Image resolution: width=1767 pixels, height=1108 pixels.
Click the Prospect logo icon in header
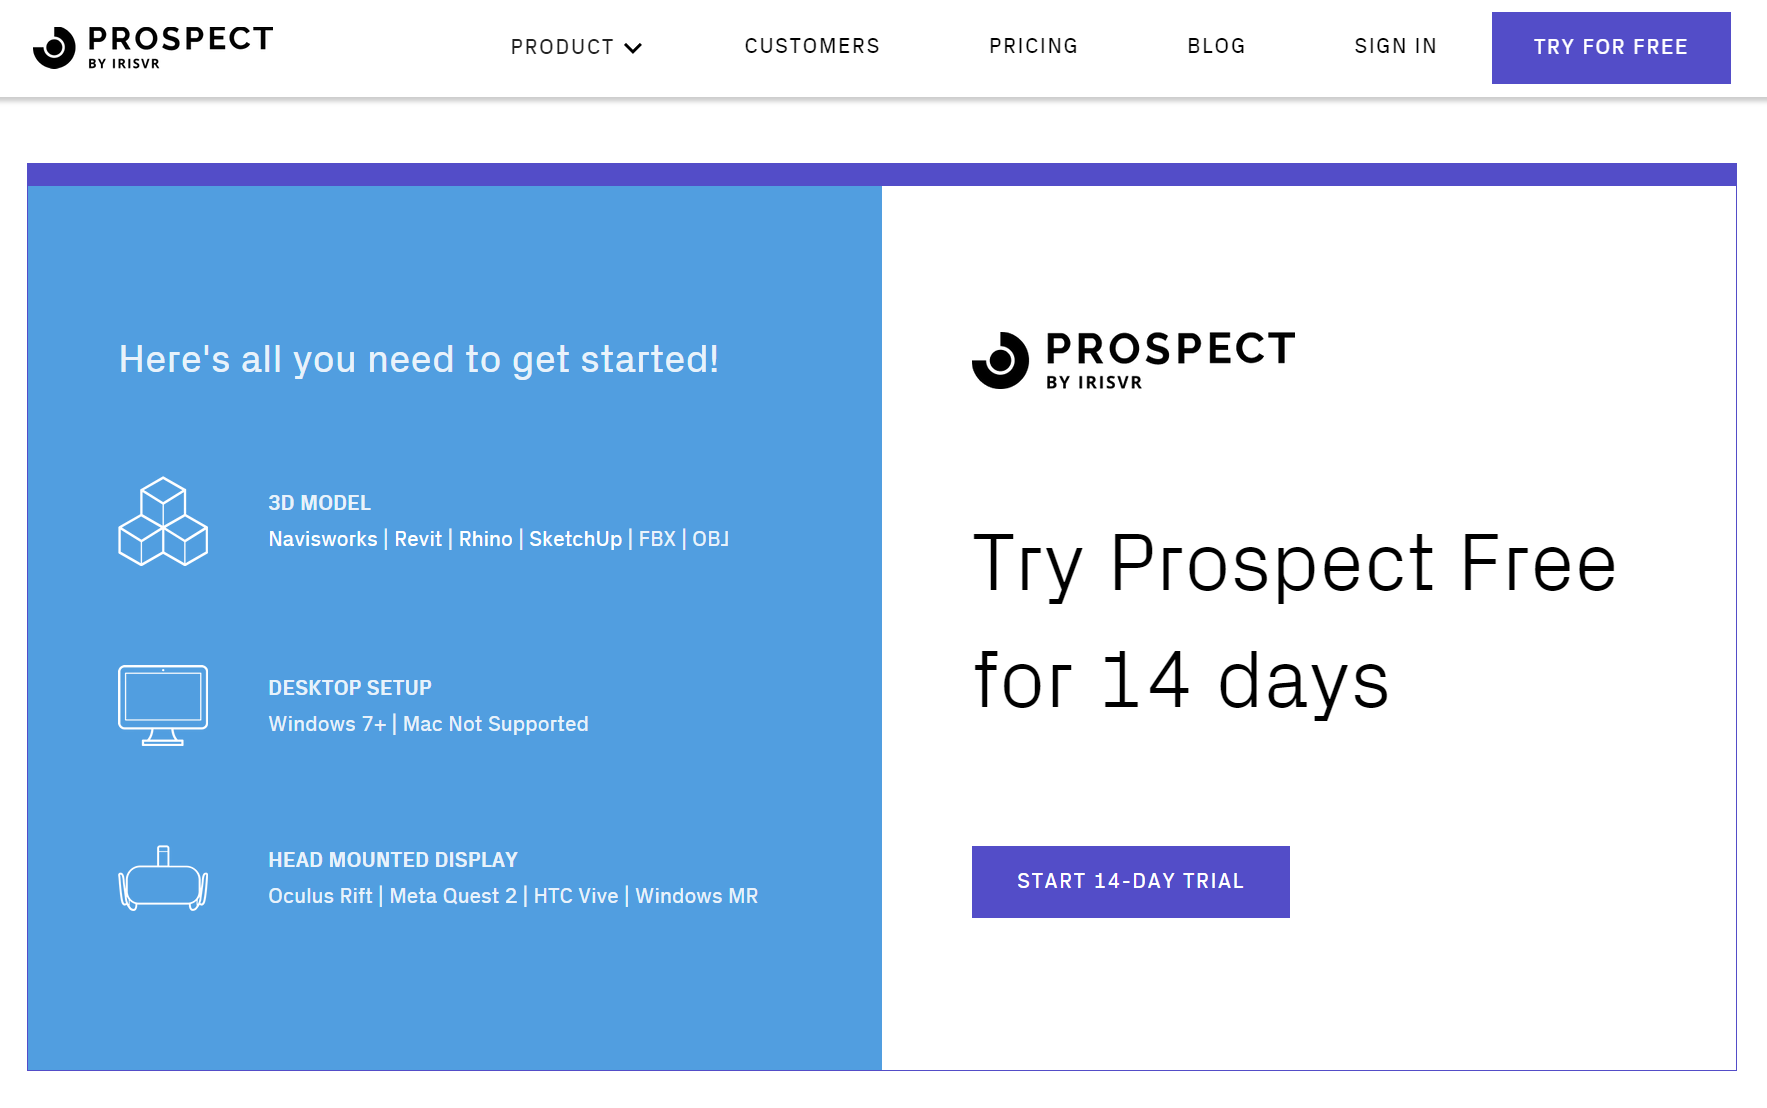(54, 47)
